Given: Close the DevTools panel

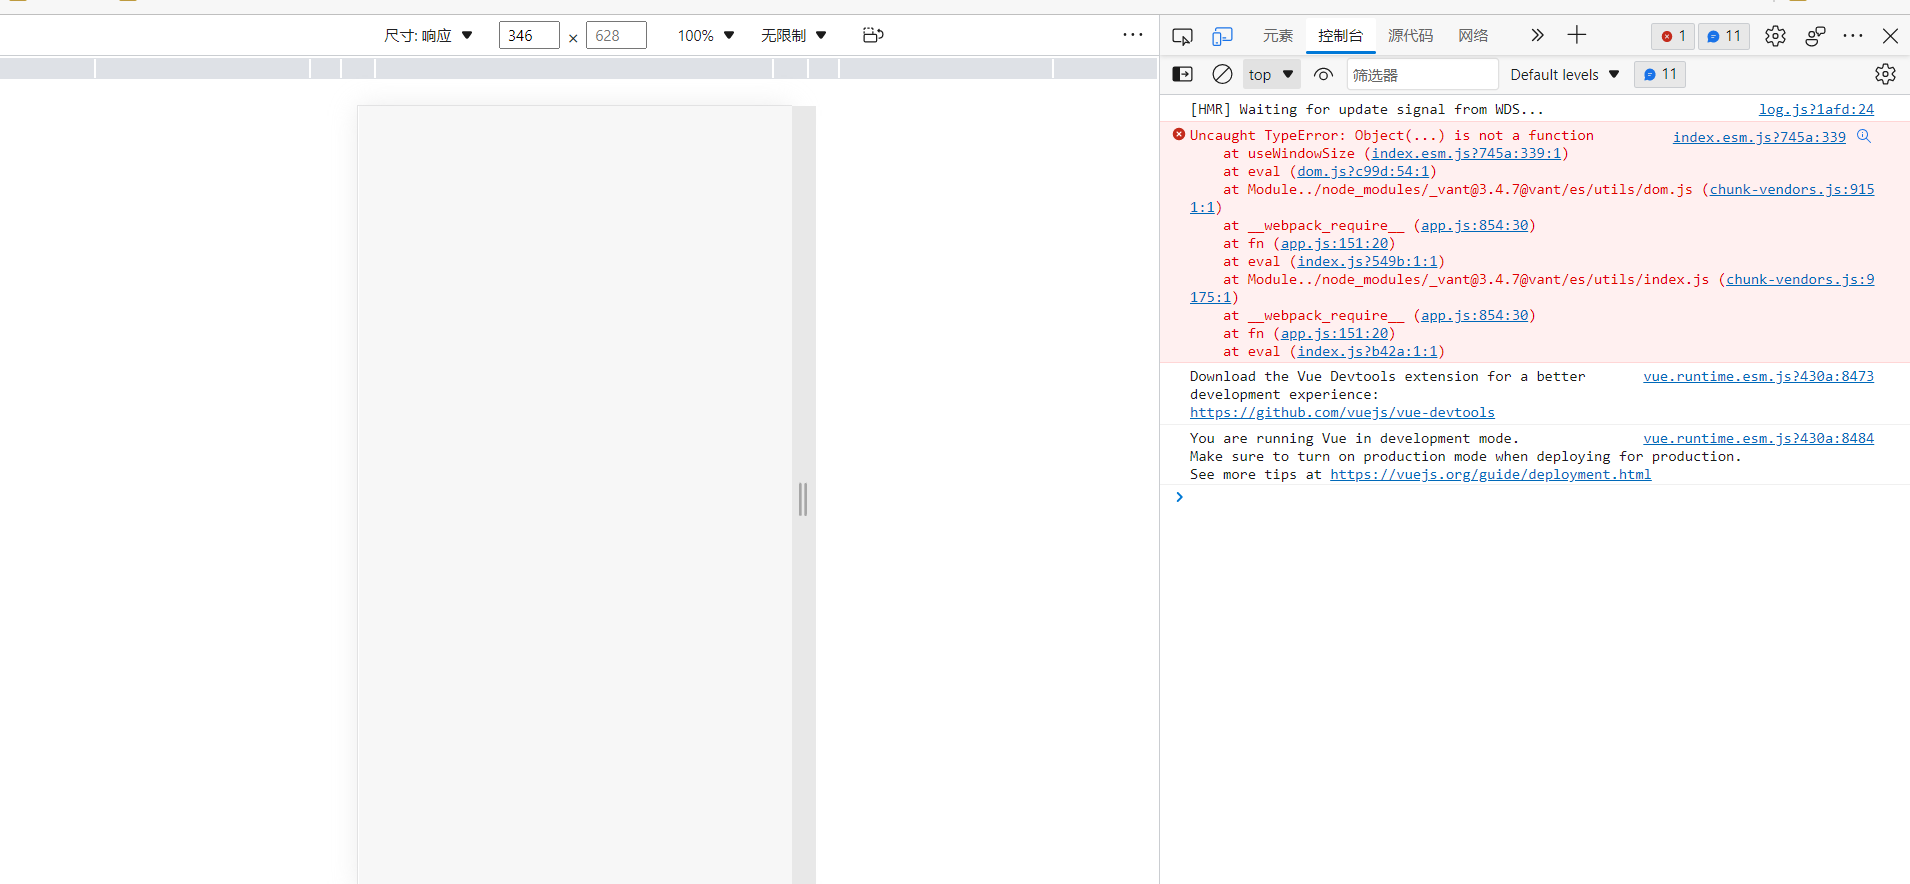Looking at the screenshot, I should tap(1890, 36).
